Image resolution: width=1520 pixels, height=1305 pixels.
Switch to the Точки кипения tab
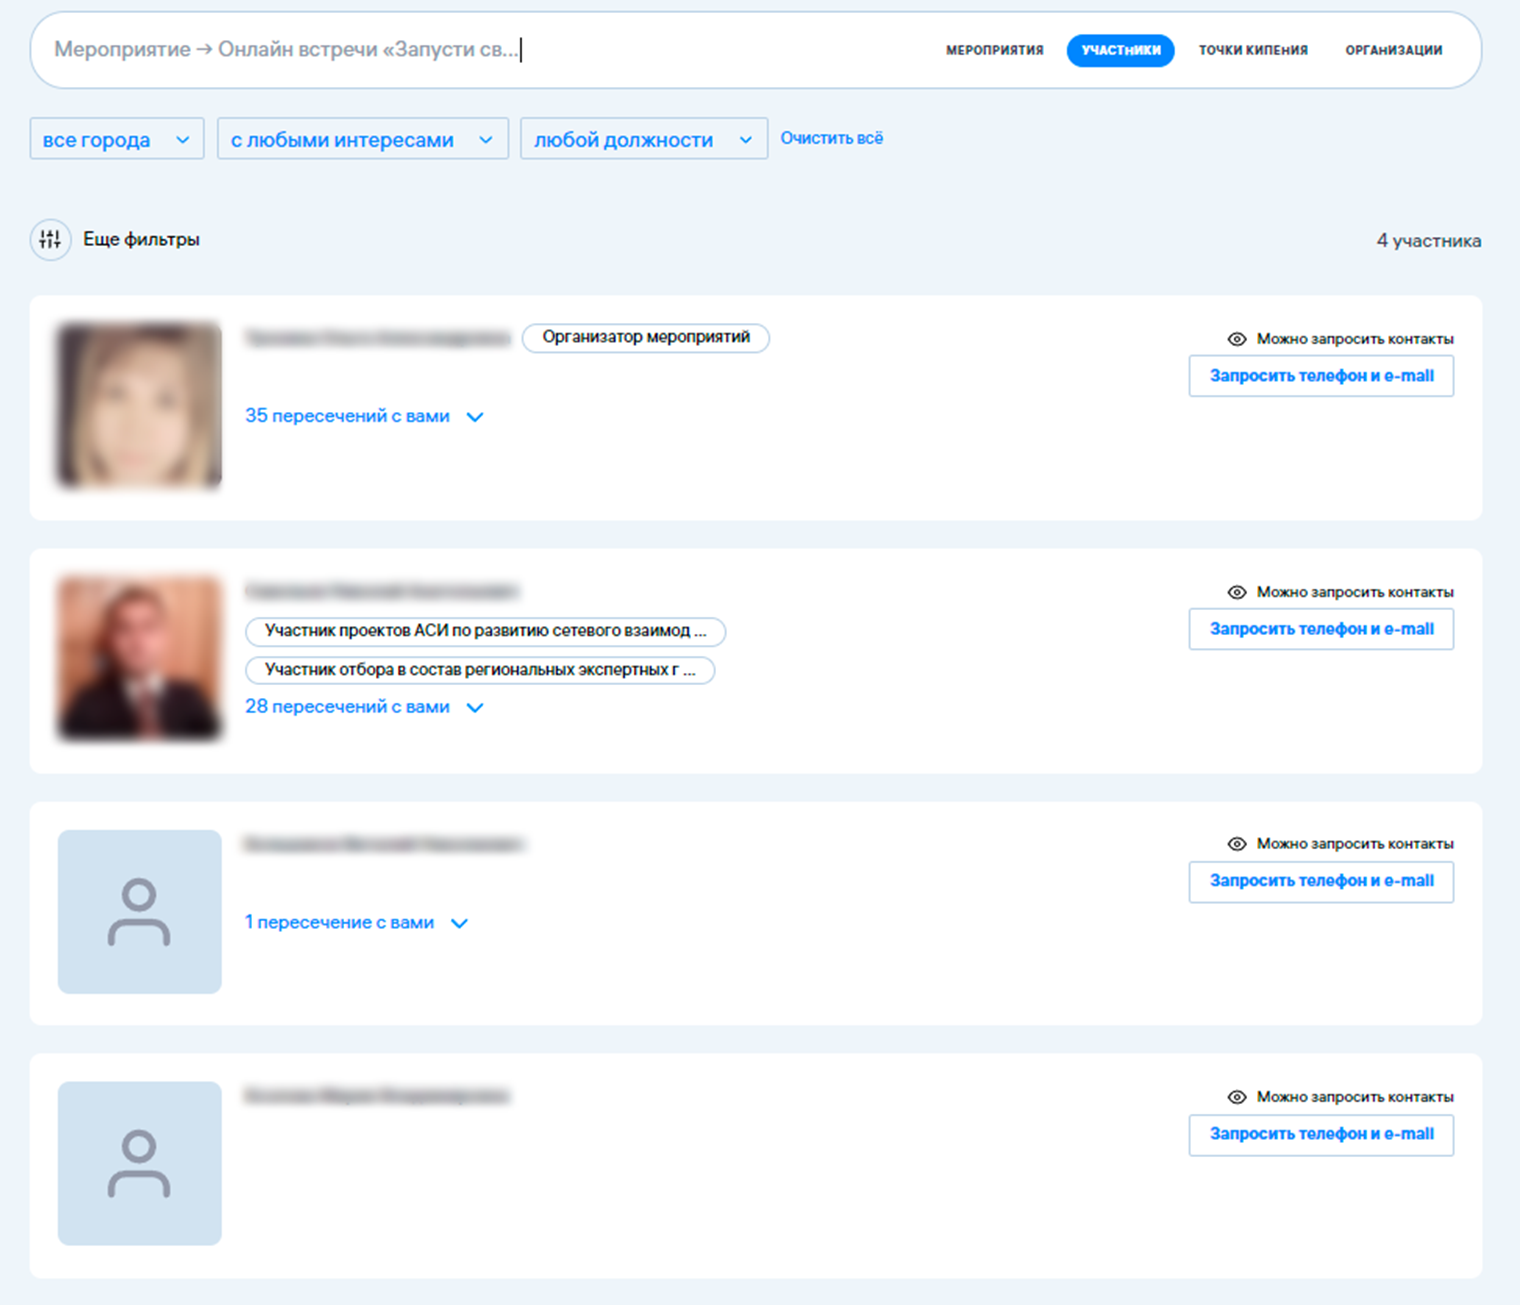tap(1253, 50)
